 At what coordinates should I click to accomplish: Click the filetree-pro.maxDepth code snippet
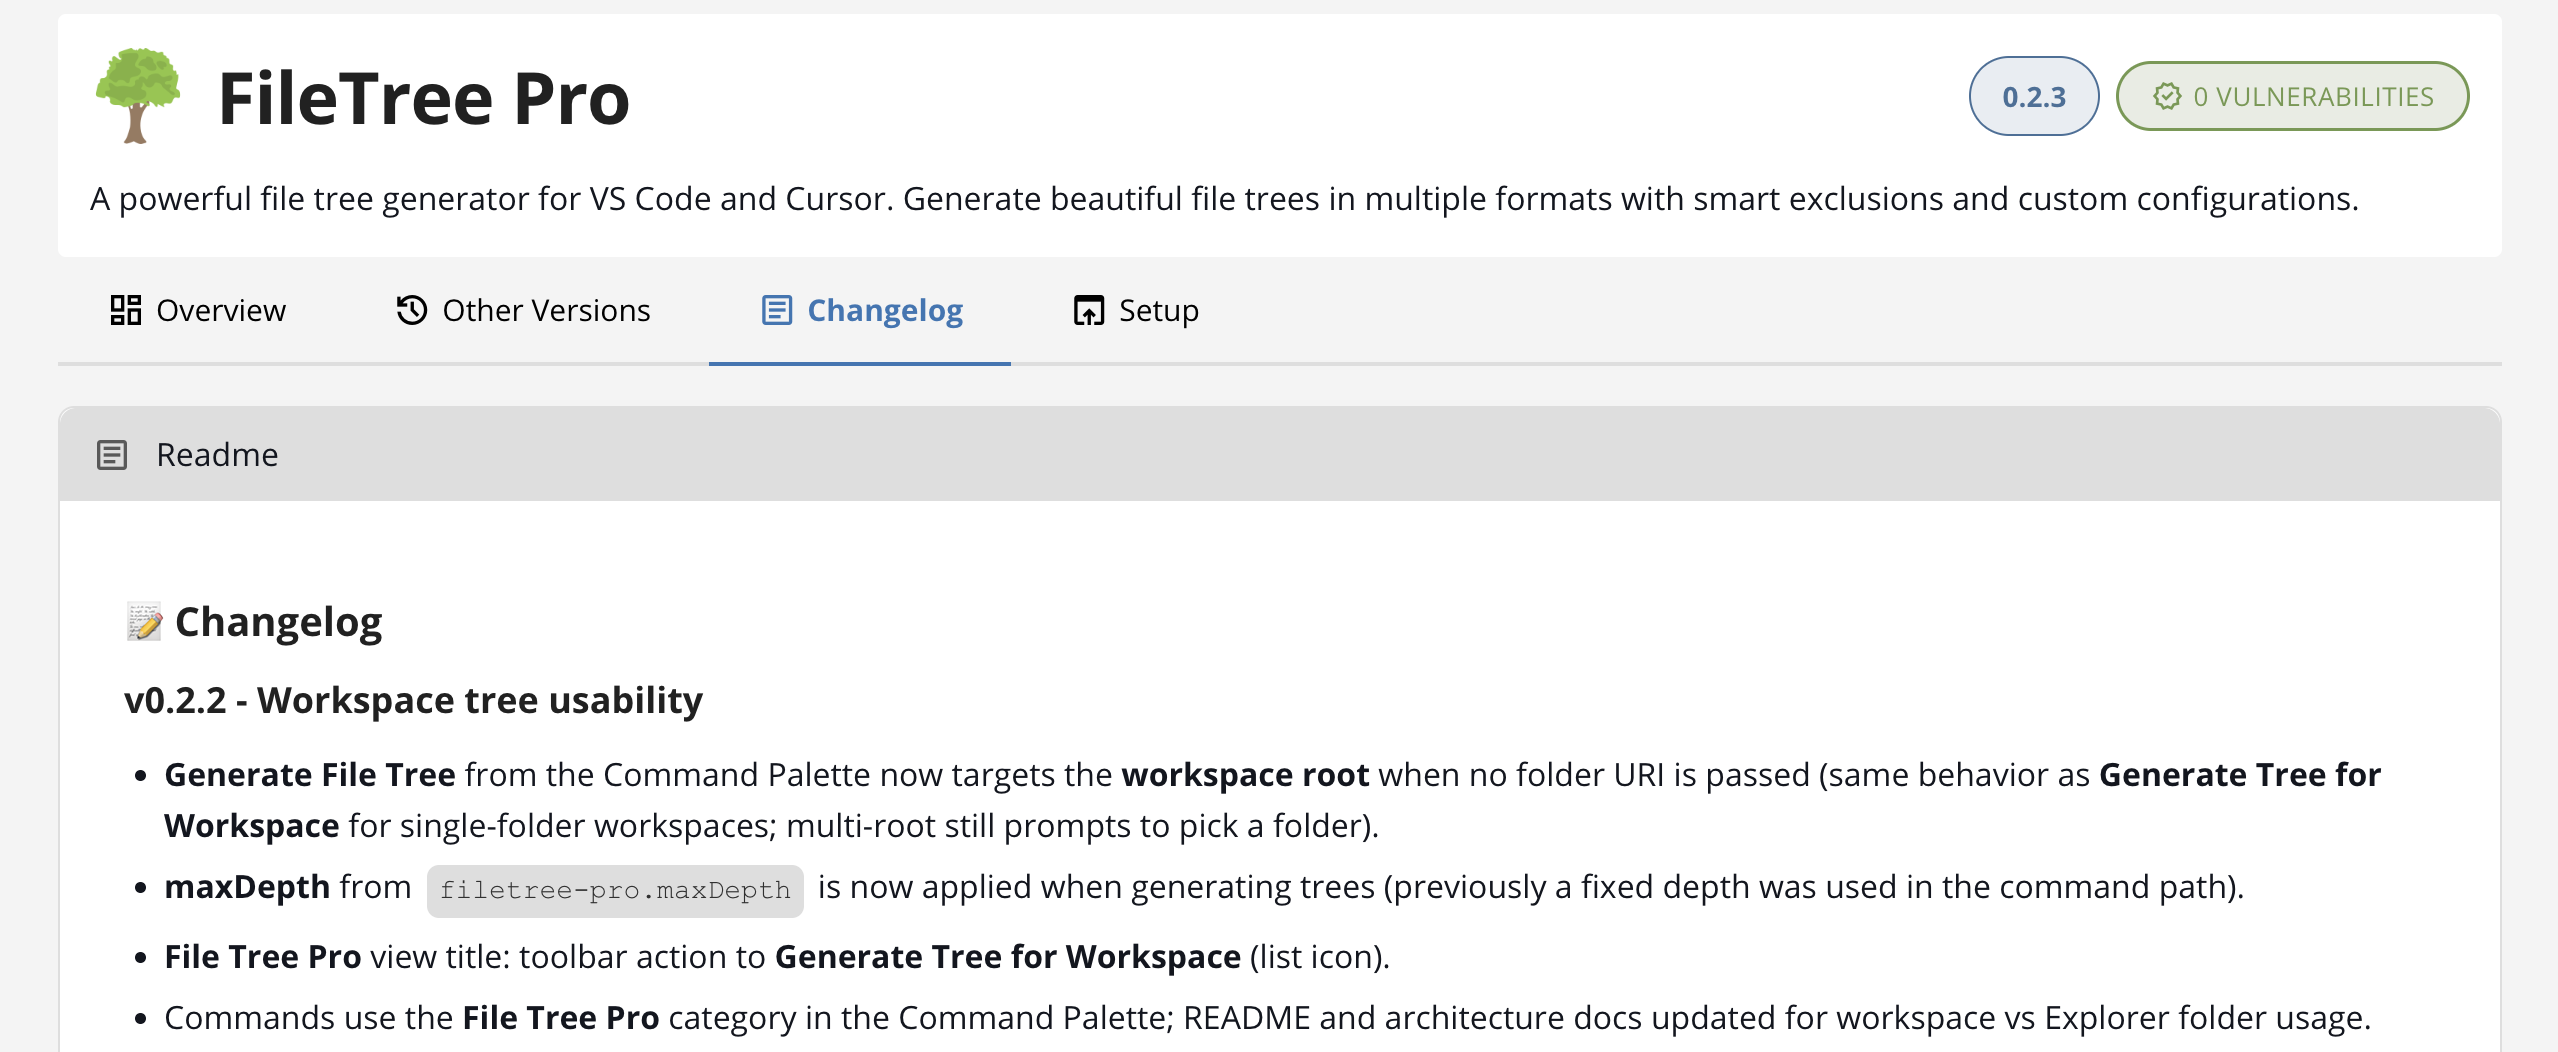(x=615, y=890)
